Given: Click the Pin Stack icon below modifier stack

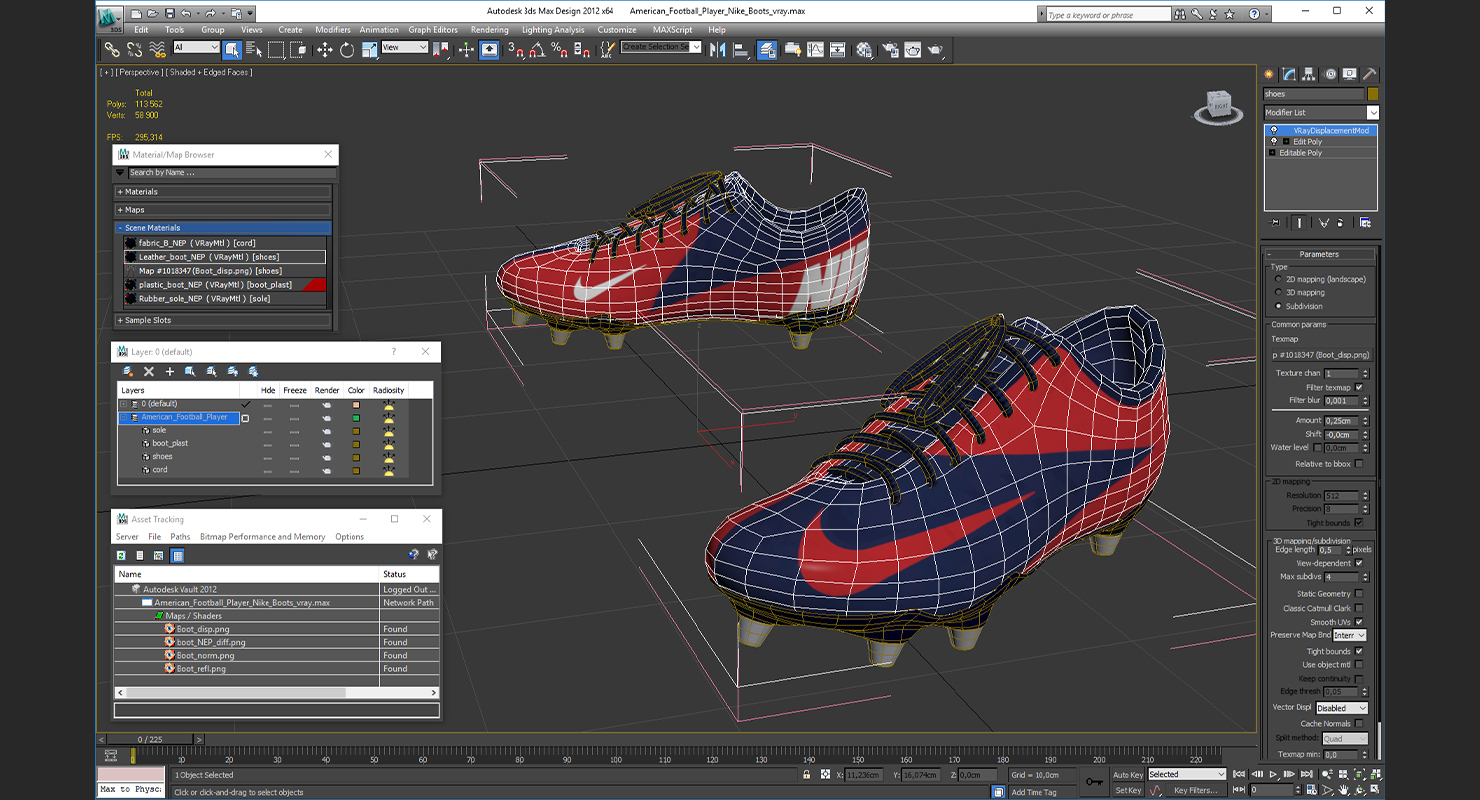Looking at the screenshot, I should pos(1274,223).
